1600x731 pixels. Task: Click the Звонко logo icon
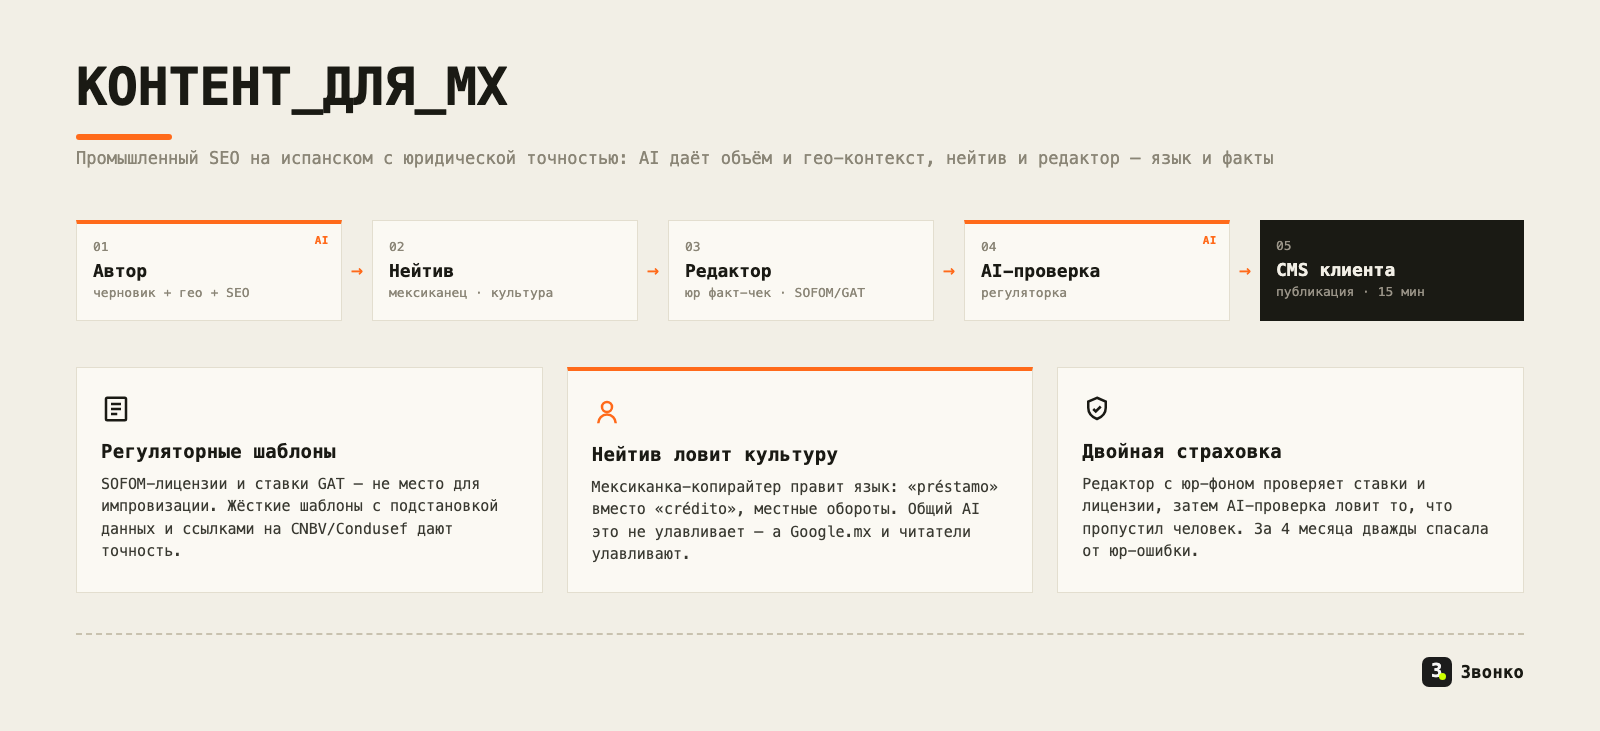point(1437,672)
